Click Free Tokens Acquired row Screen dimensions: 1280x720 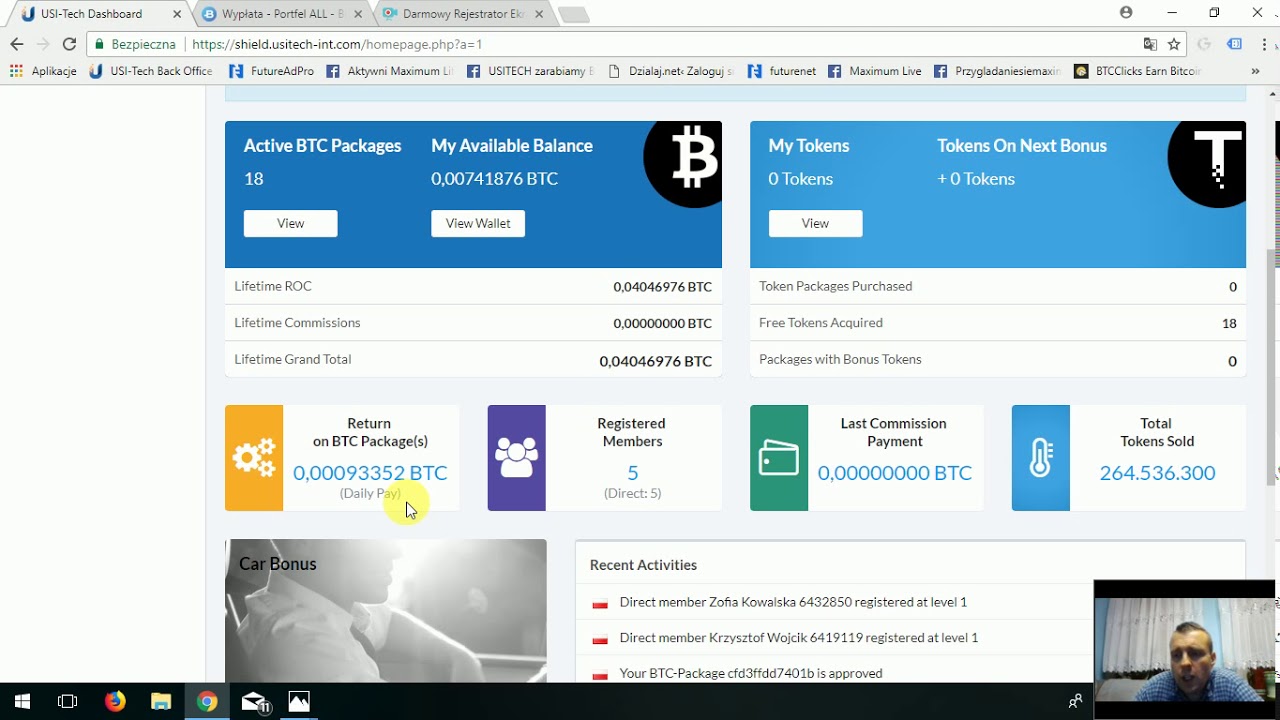coord(998,323)
